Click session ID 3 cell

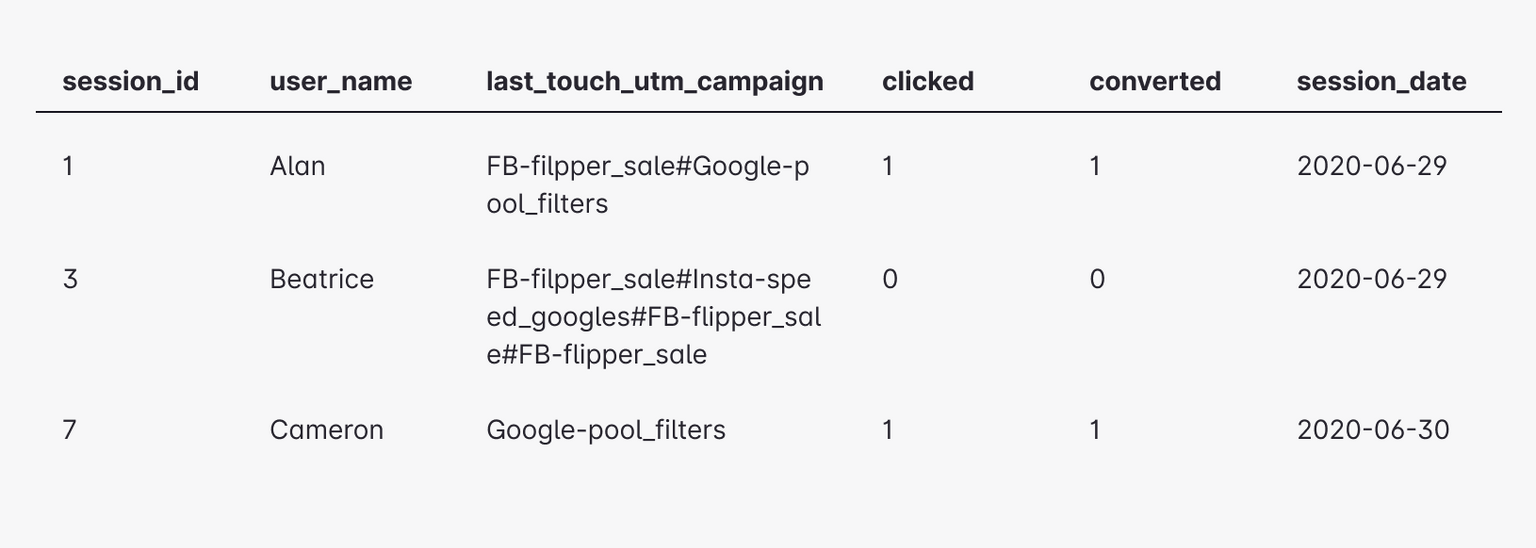[70, 279]
